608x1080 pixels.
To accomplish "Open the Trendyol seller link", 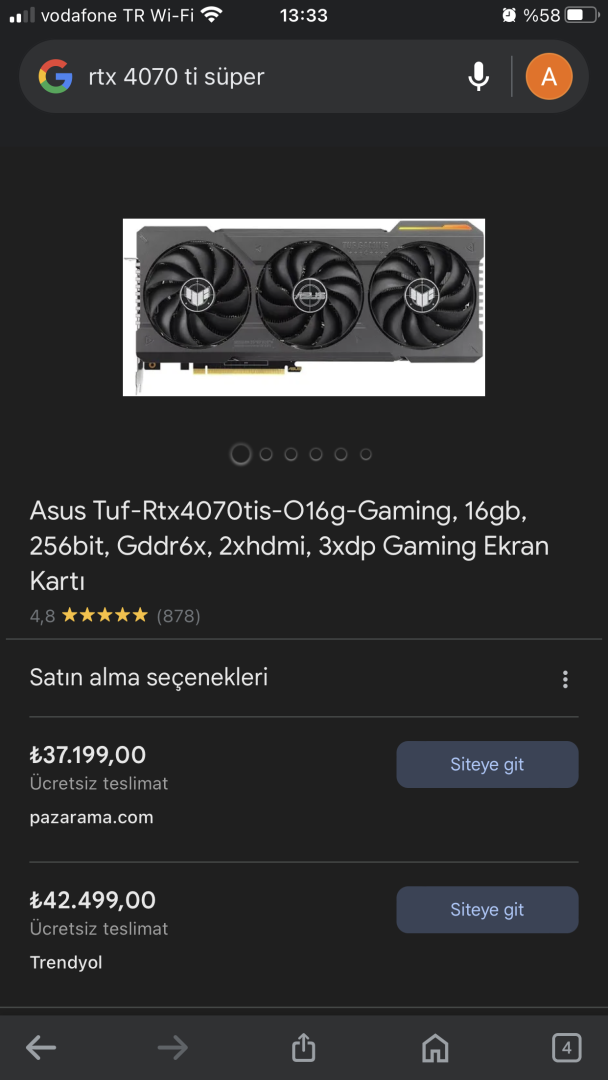I will [66, 962].
